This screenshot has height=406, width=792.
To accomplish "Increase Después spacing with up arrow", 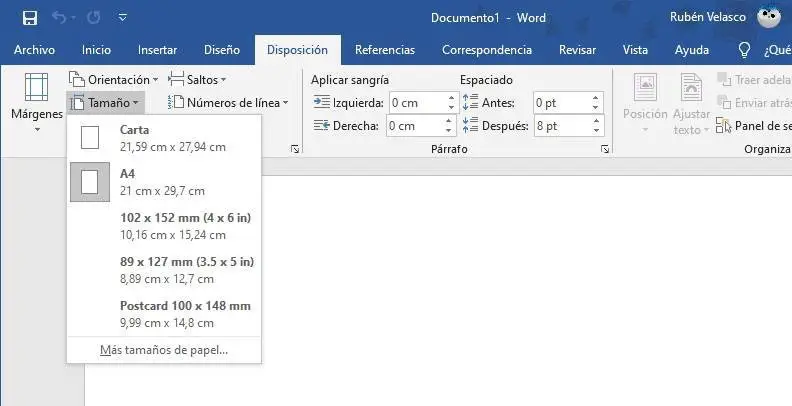I will (x=597, y=121).
